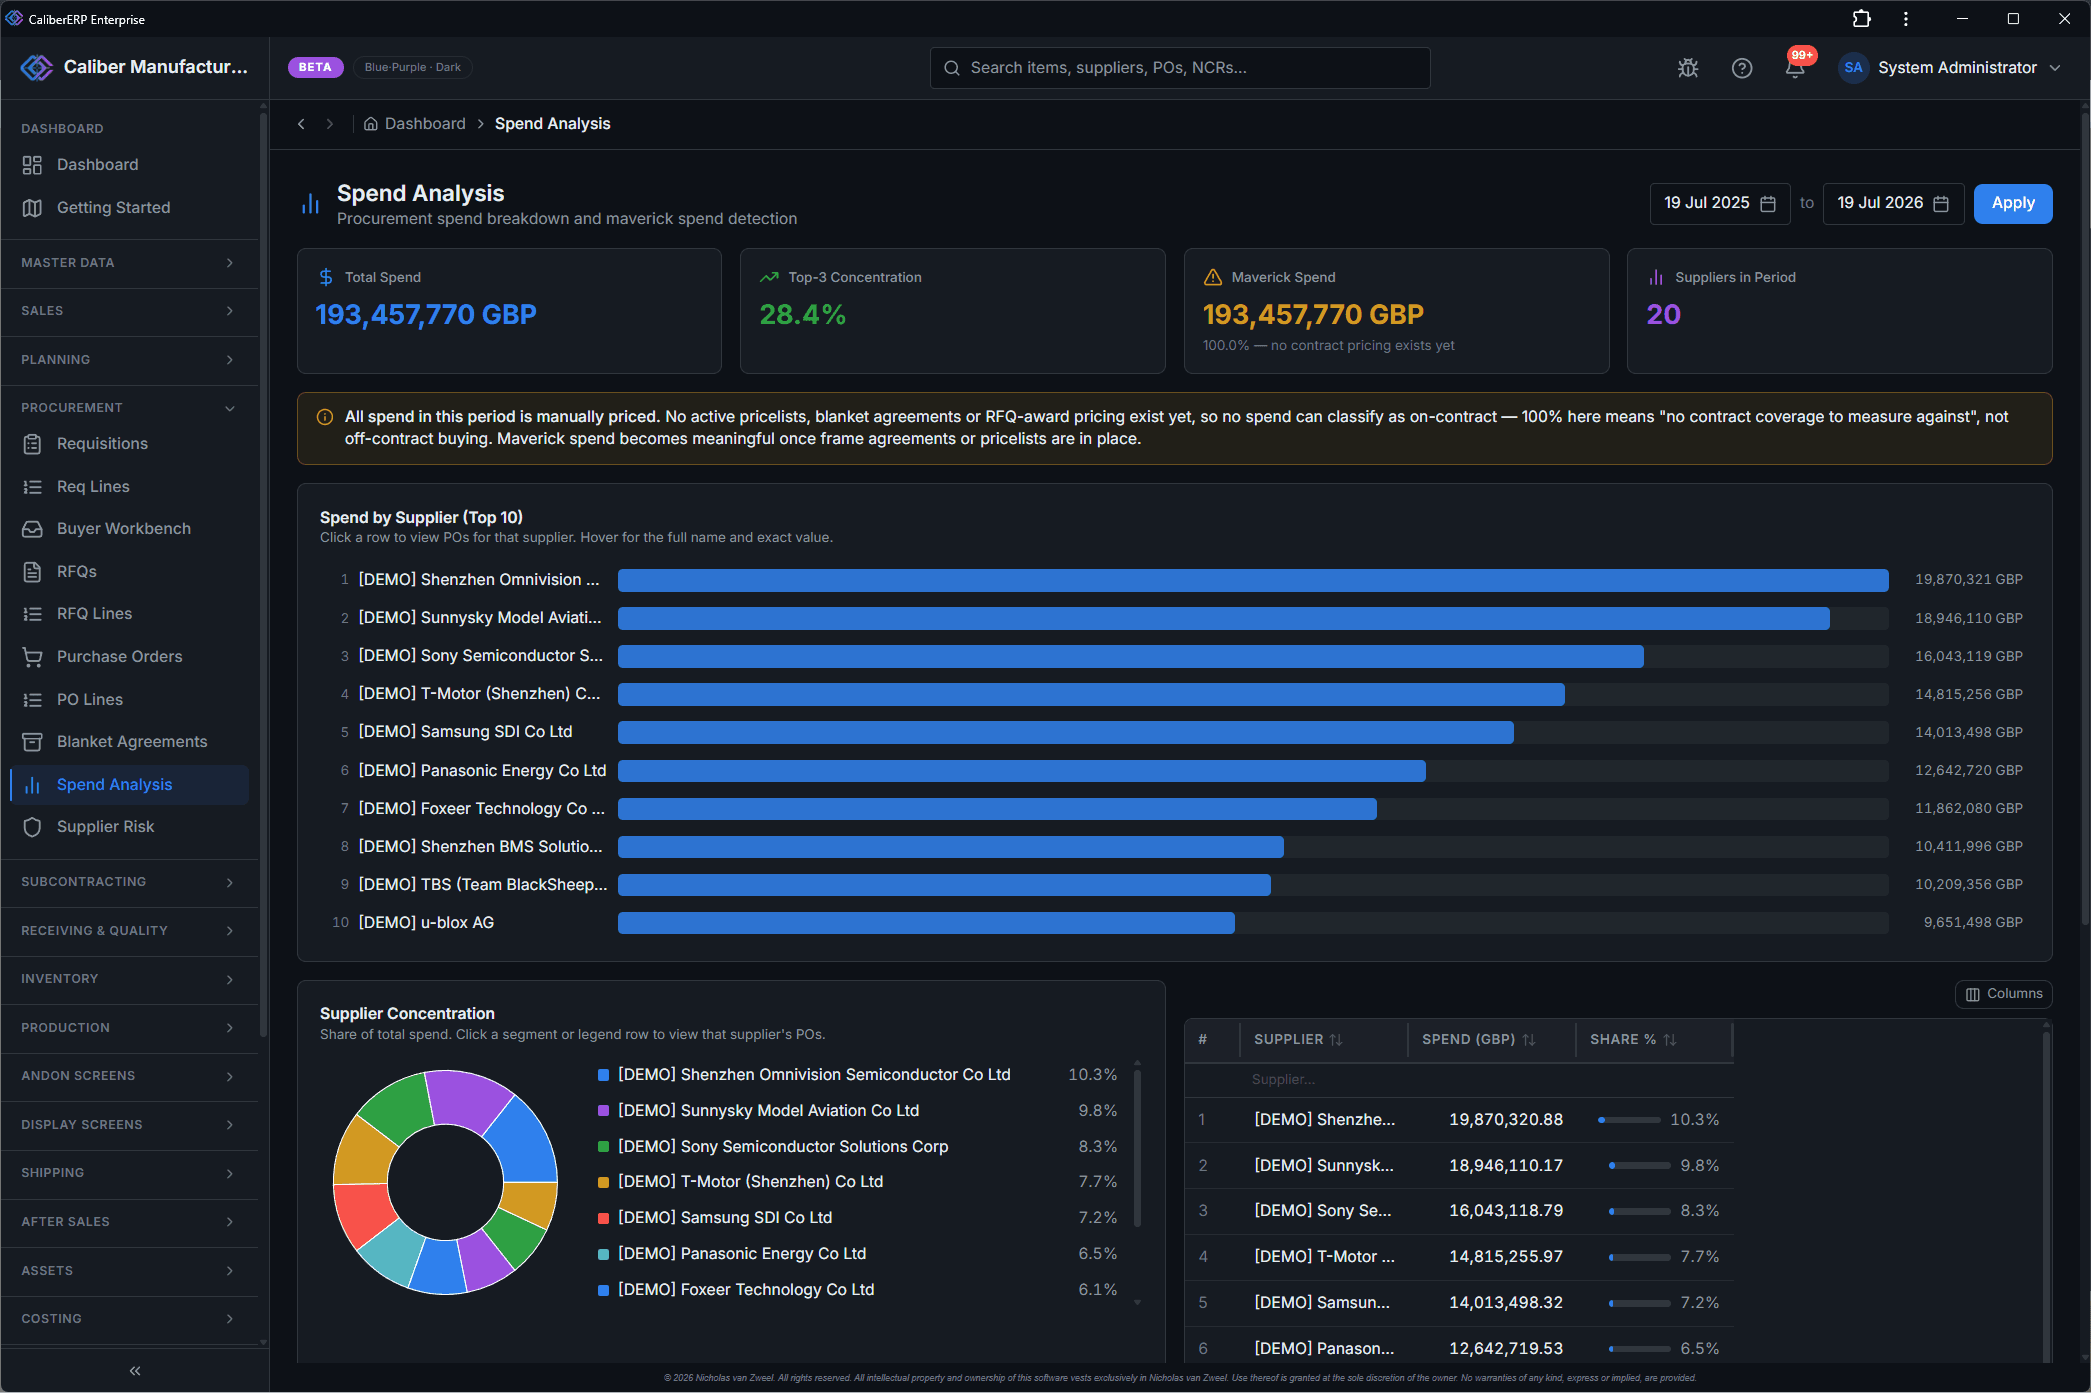This screenshot has height=1393, width=2091.
Task: Open the title bar three-dot menu
Action: (1906, 19)
